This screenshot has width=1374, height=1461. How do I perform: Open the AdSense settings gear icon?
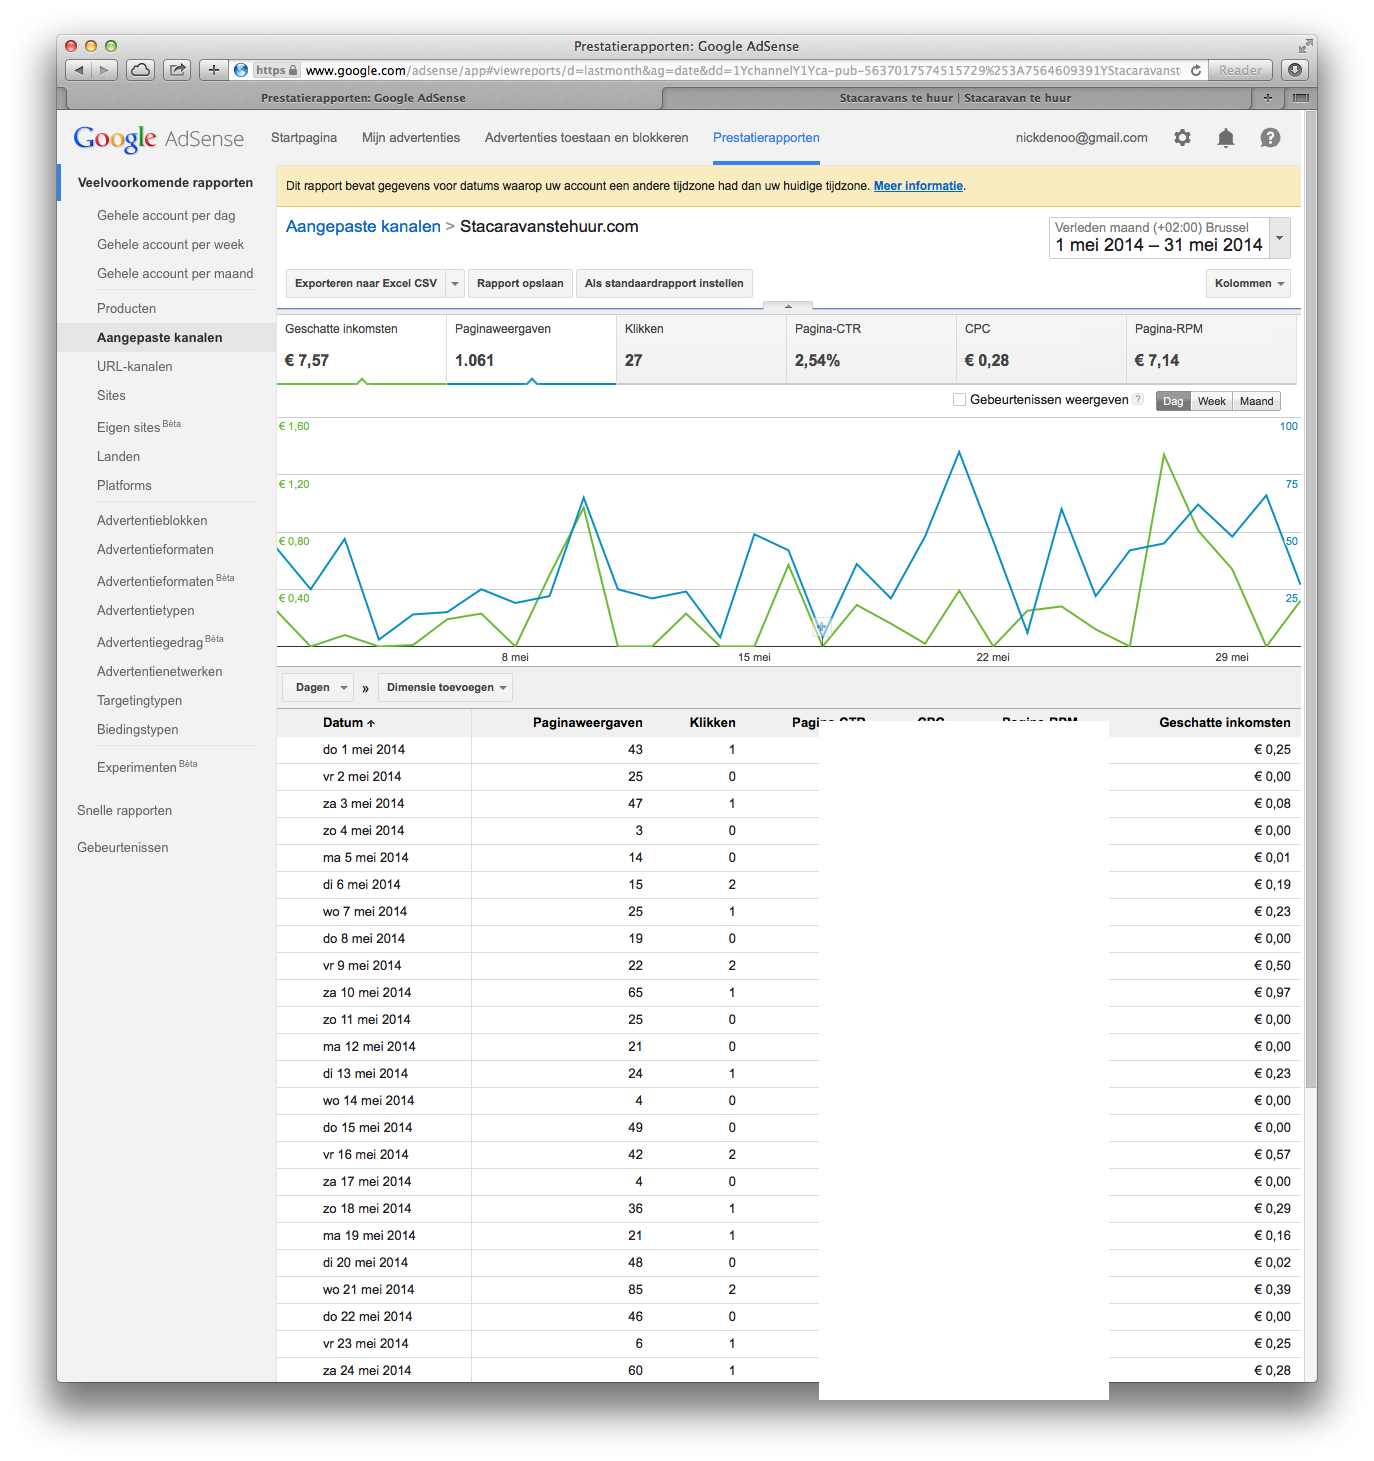pyautogui.click(x=1182, y=138)
